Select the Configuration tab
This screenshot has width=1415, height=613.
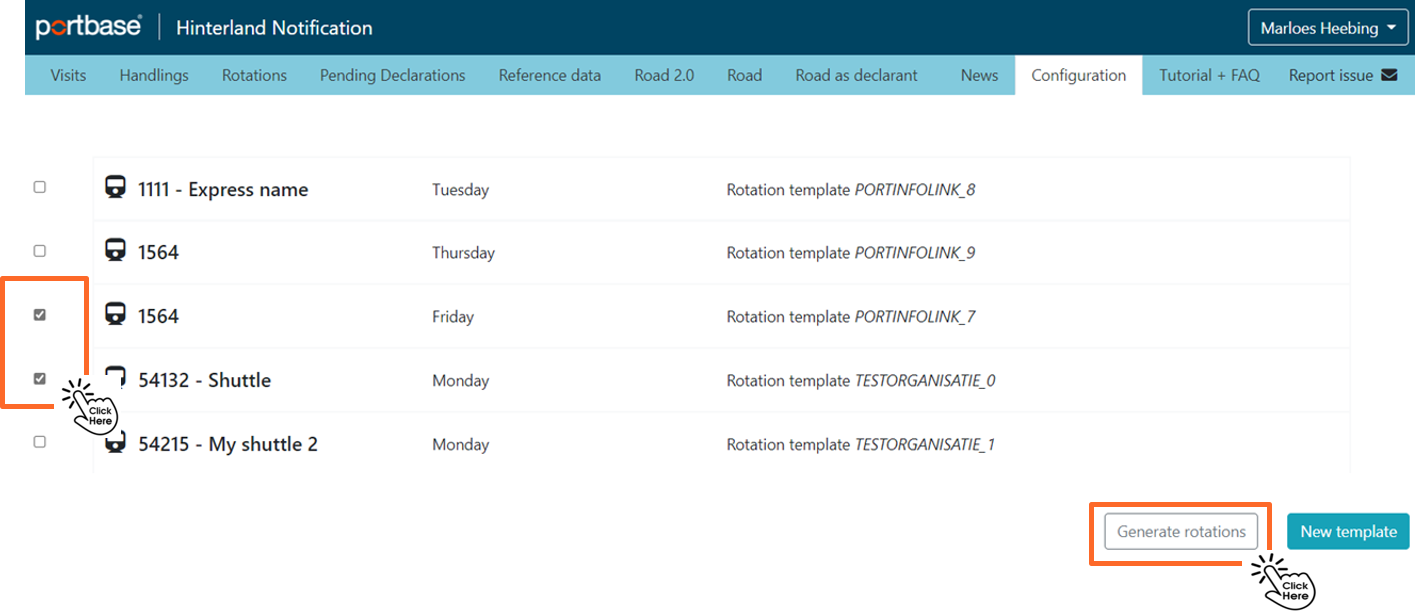[x=1079, y=75]
